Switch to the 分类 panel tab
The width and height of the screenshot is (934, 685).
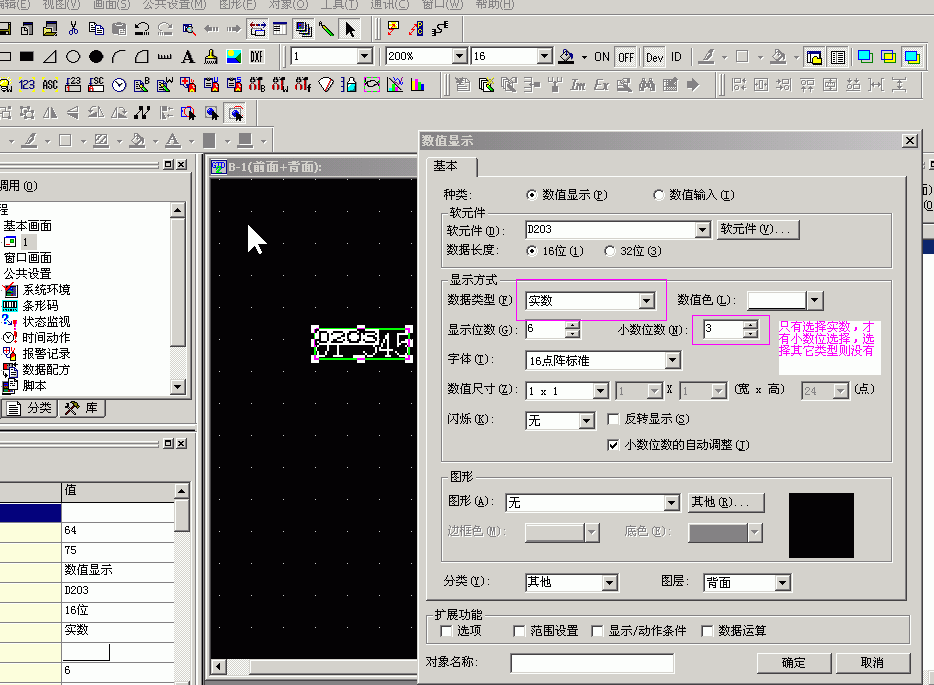[x=31, y=408]
